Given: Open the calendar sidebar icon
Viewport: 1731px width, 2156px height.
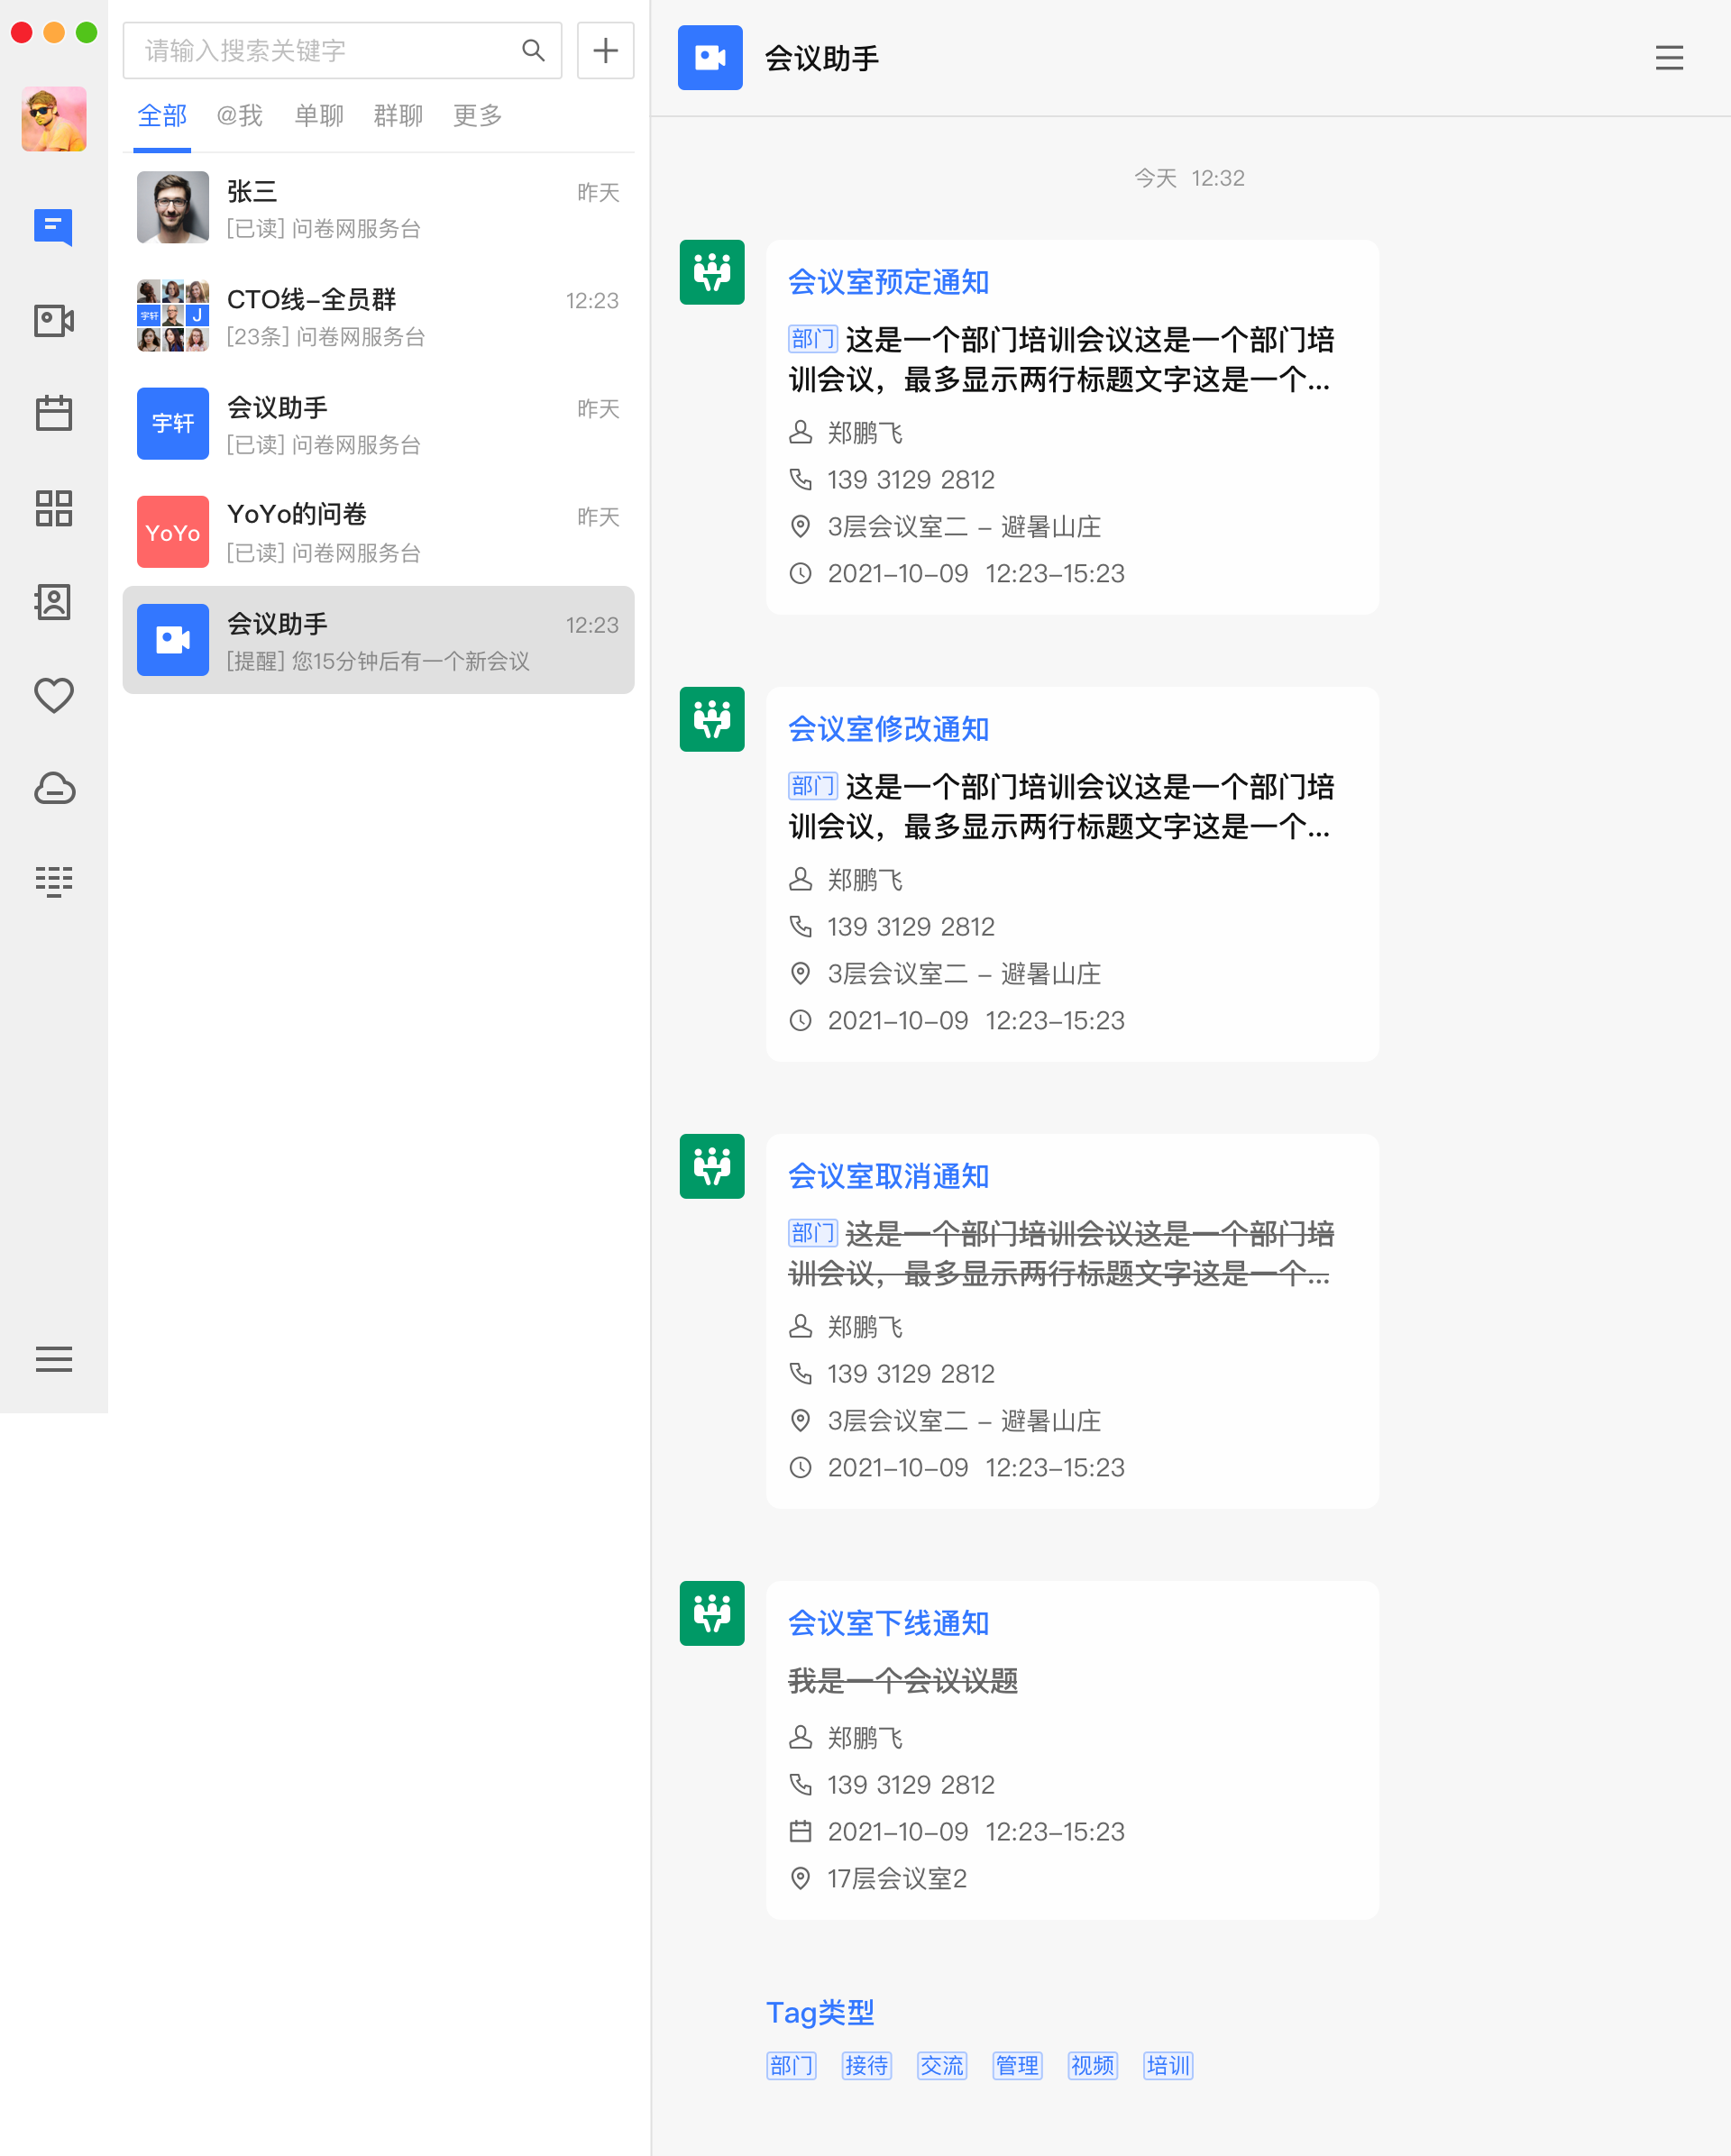Looking at the screenshot, I should [53, 413].
